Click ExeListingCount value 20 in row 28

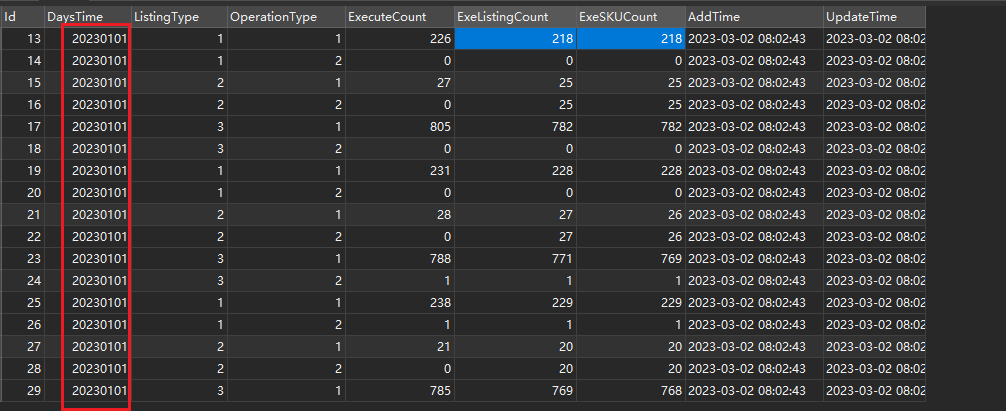pos(515,368)
